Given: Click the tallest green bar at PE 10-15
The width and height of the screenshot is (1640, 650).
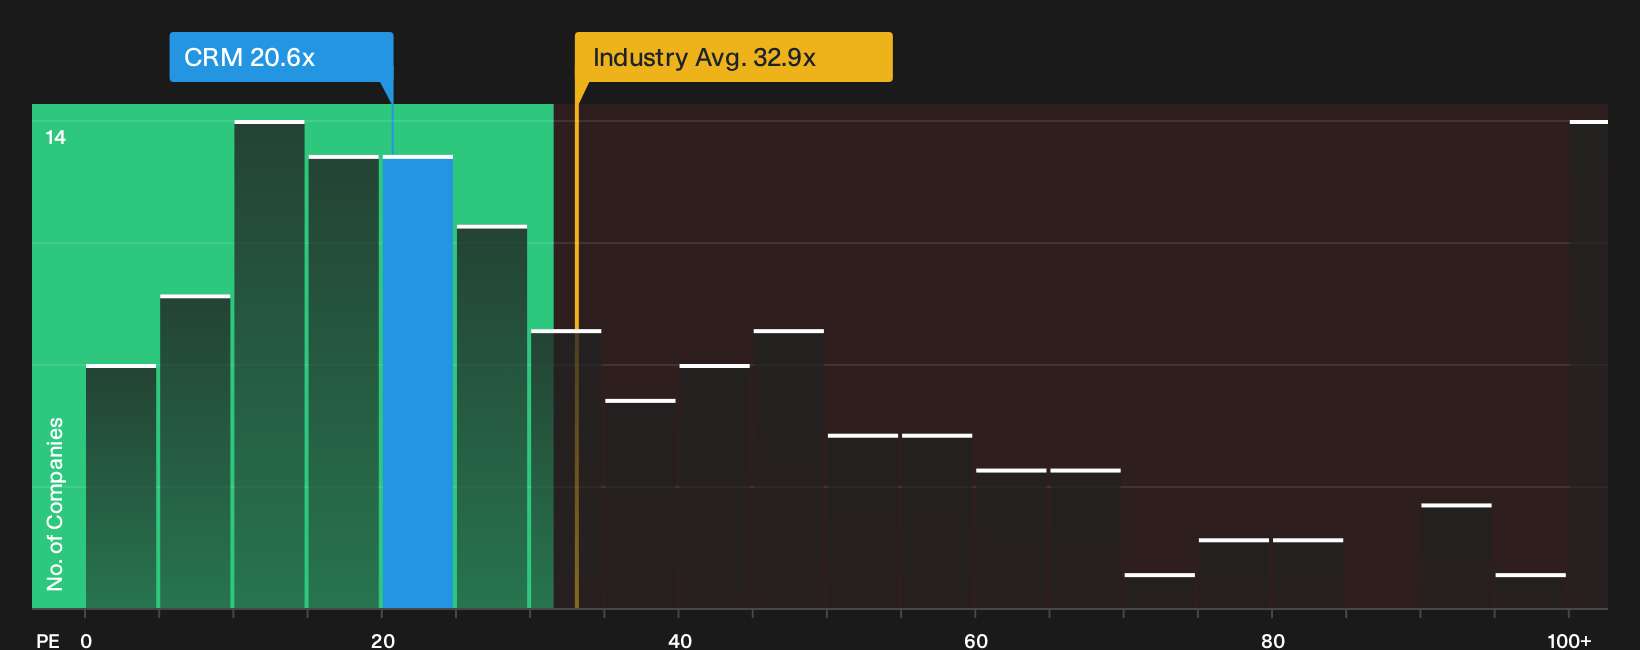Looking at the screenshot, I should click(x=270, y=365).
